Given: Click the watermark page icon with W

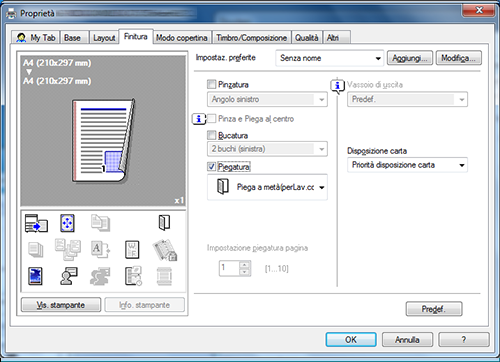Looking at the screenshot, I should (x=132, y=250).
